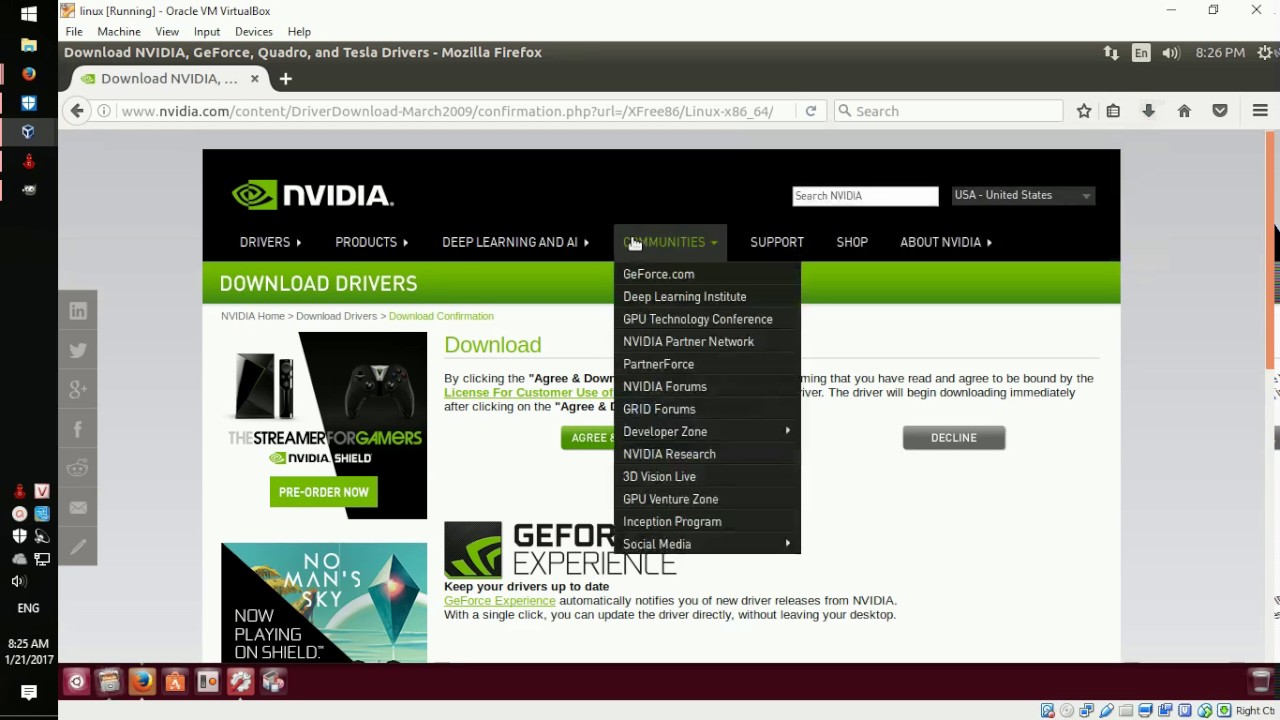This screenshot has height=720, width=1280.
Task: Click the NVIDIA logo
Action: point(312,195)
